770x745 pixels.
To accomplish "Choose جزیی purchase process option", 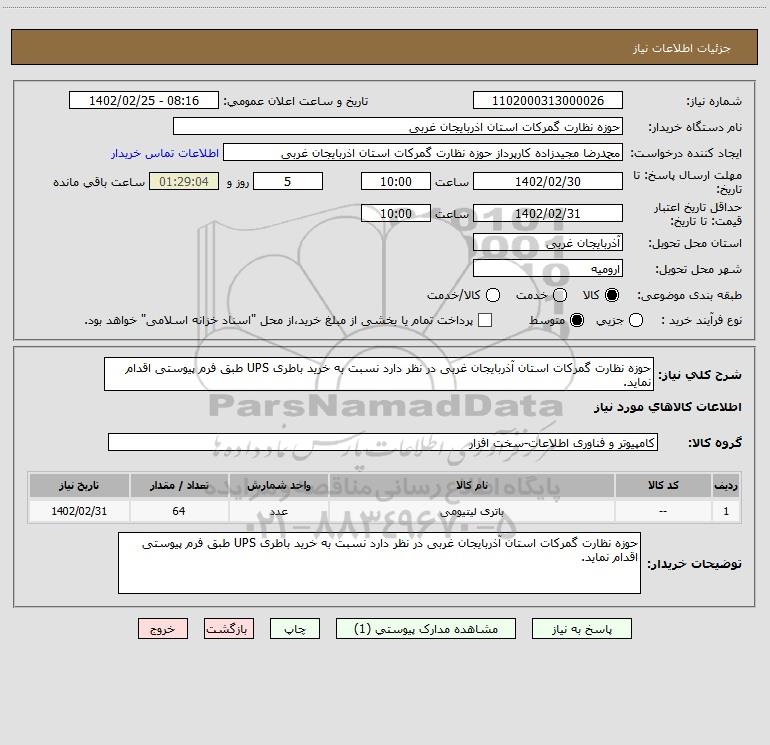I will [636, 320].
